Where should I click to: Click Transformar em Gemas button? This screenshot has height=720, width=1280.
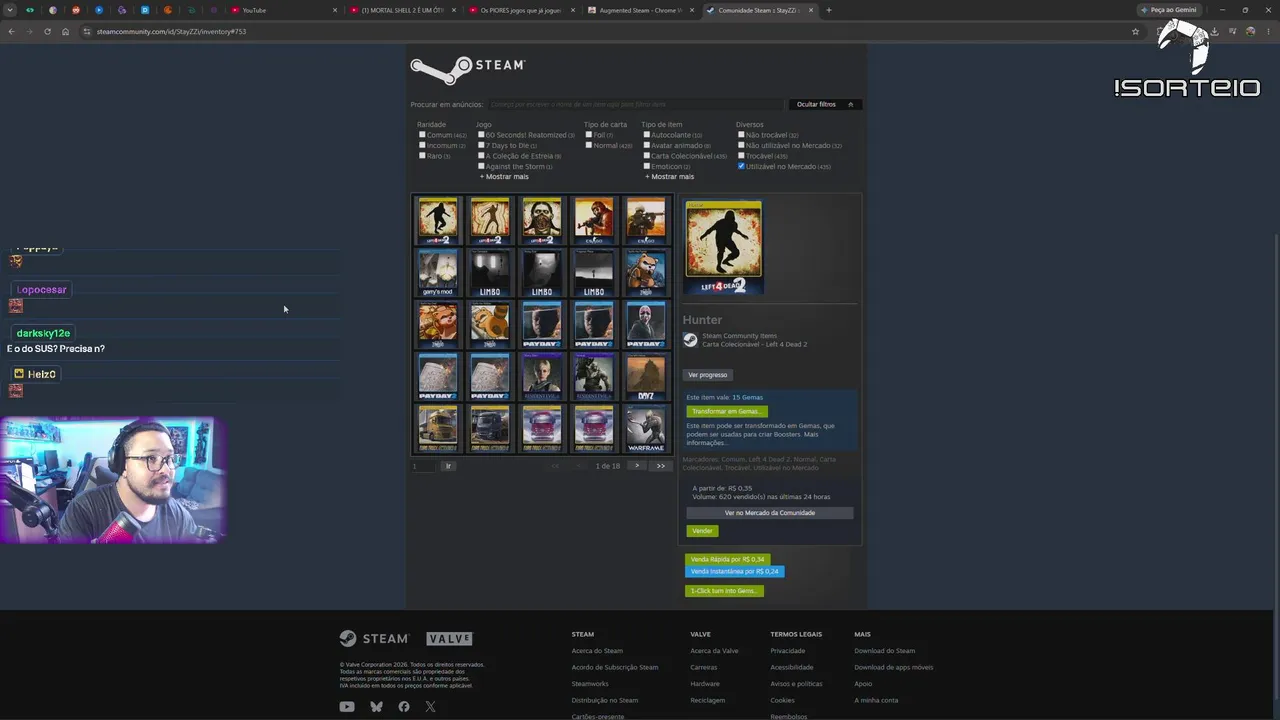(727, 411)
